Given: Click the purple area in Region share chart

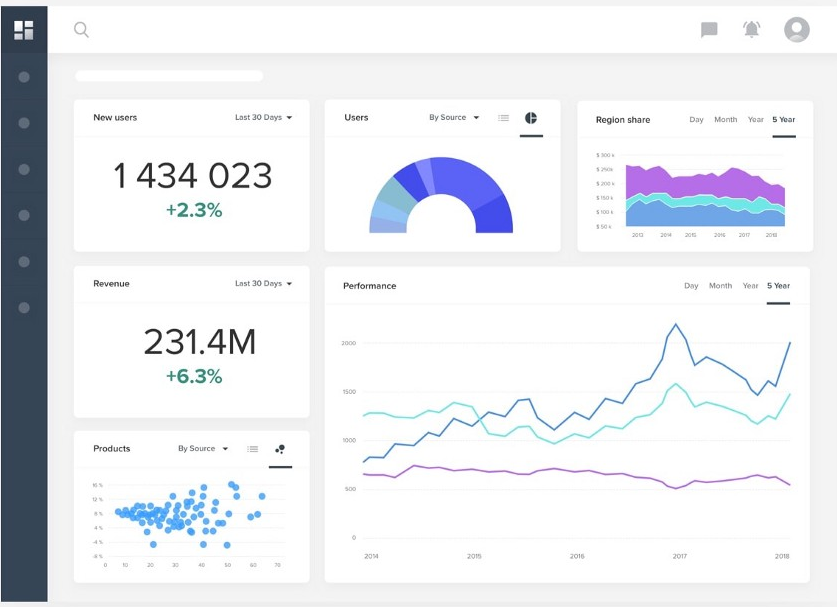Looking at the screenshot, I should [x=700, y=182].
